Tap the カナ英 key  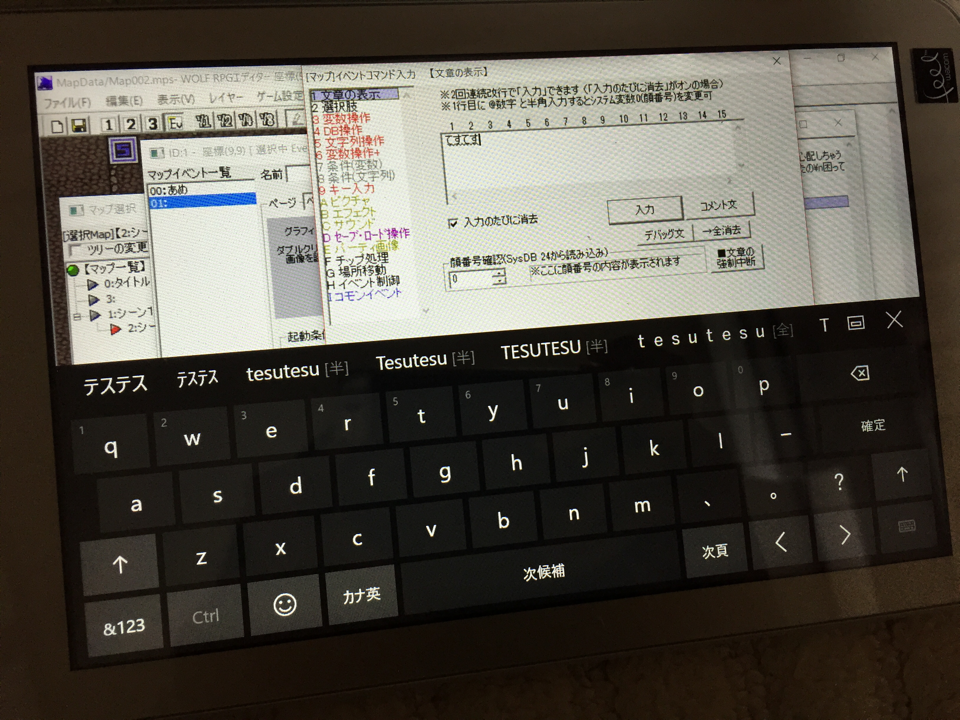(362, 596)
